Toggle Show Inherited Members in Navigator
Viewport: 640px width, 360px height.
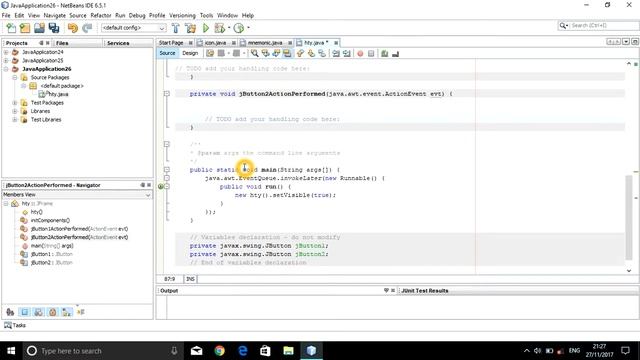(x=10, y=312)
